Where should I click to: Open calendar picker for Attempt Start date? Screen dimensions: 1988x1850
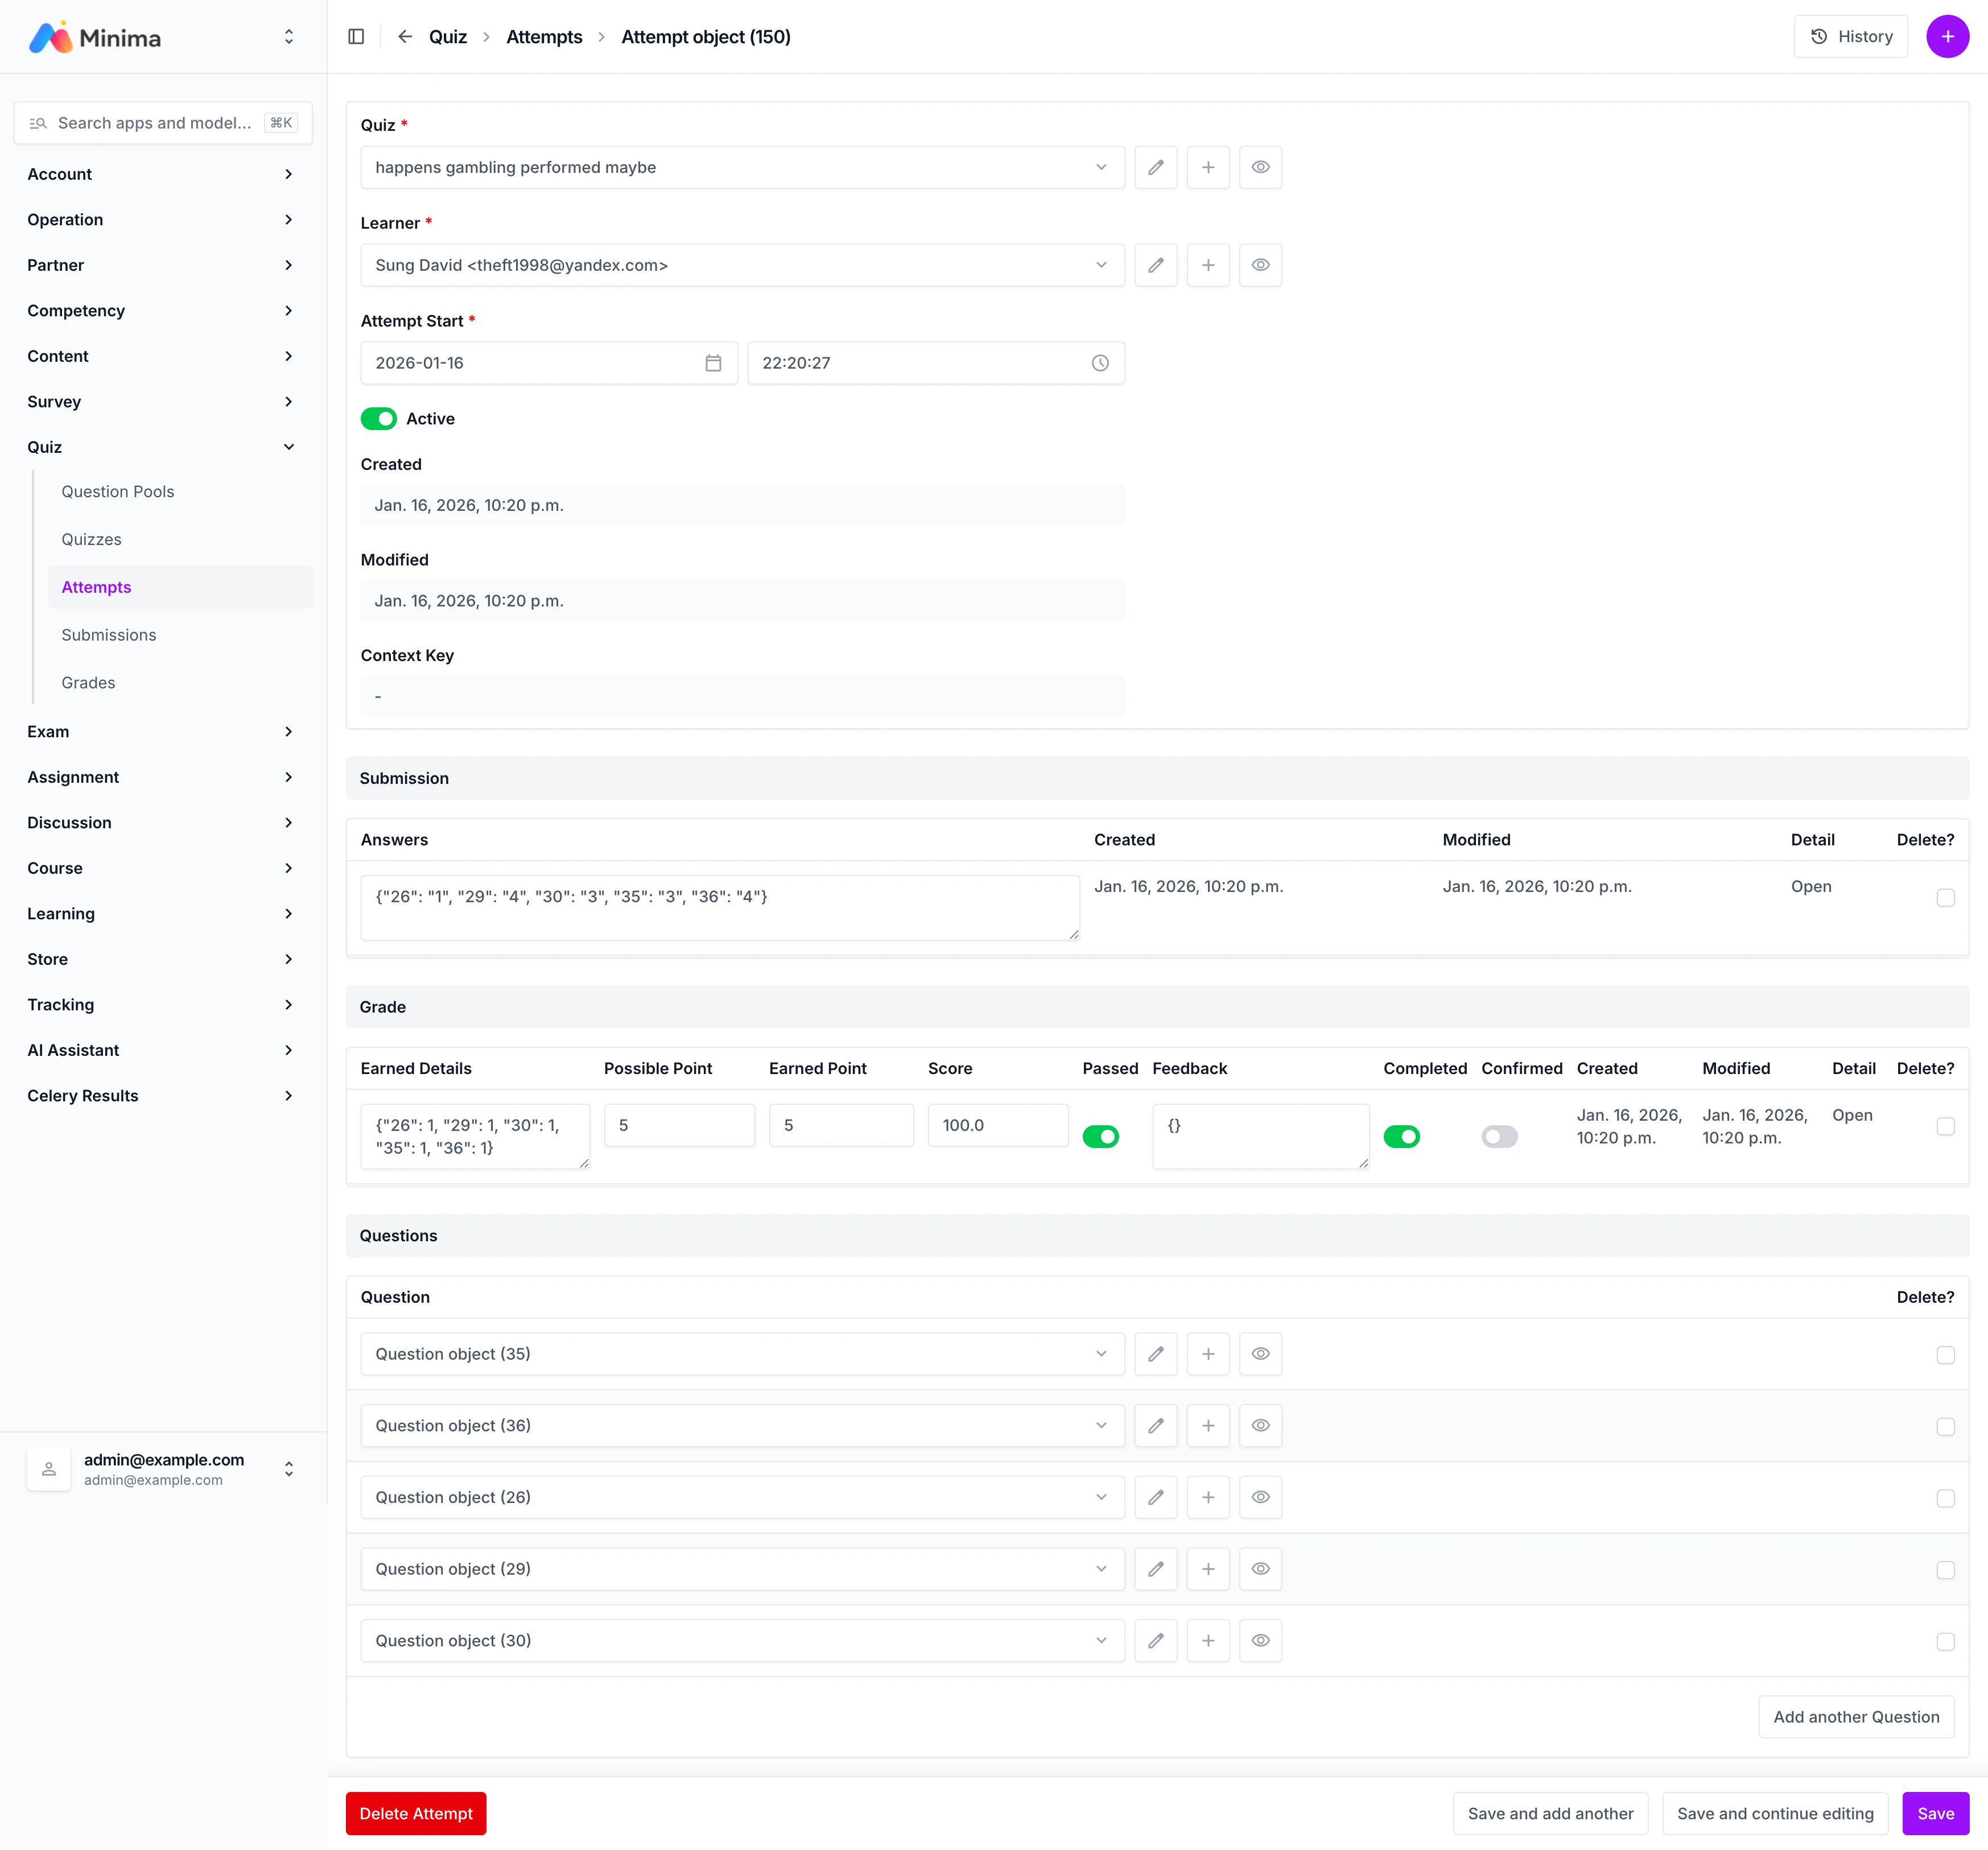tap(713, 363)
